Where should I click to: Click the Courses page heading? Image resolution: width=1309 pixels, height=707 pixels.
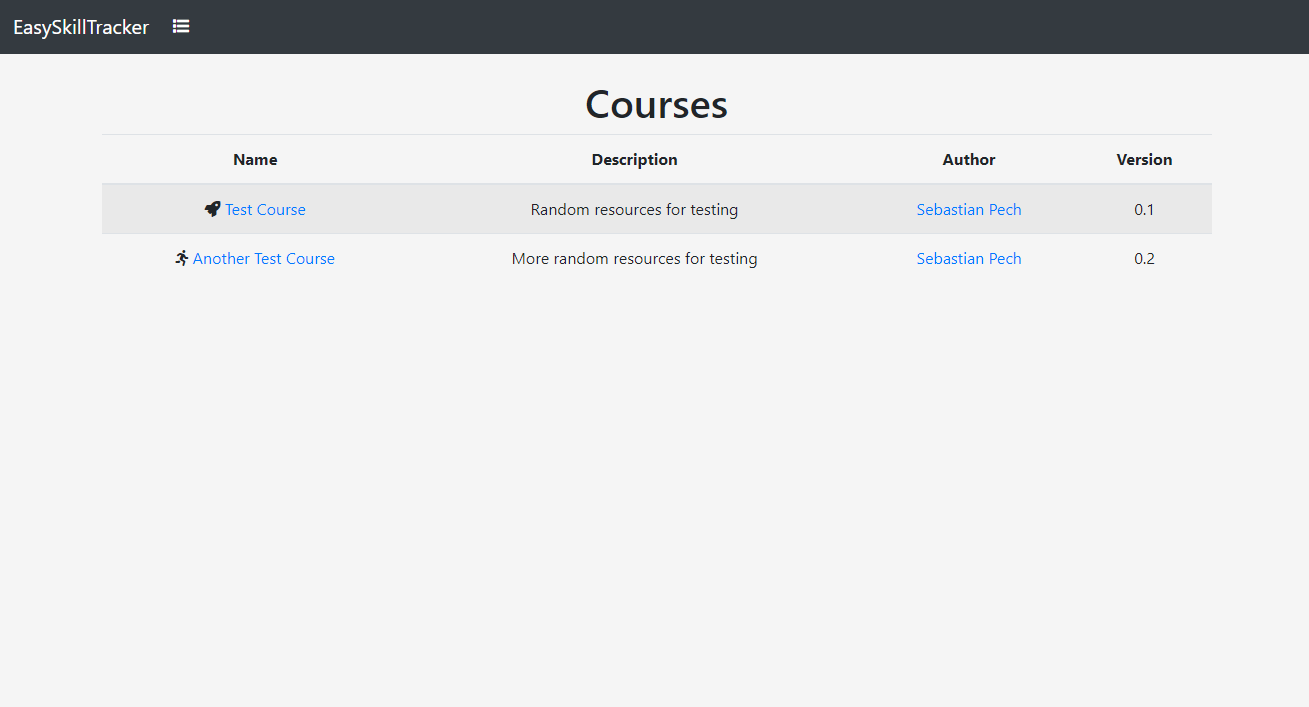[x=656, y=104]
